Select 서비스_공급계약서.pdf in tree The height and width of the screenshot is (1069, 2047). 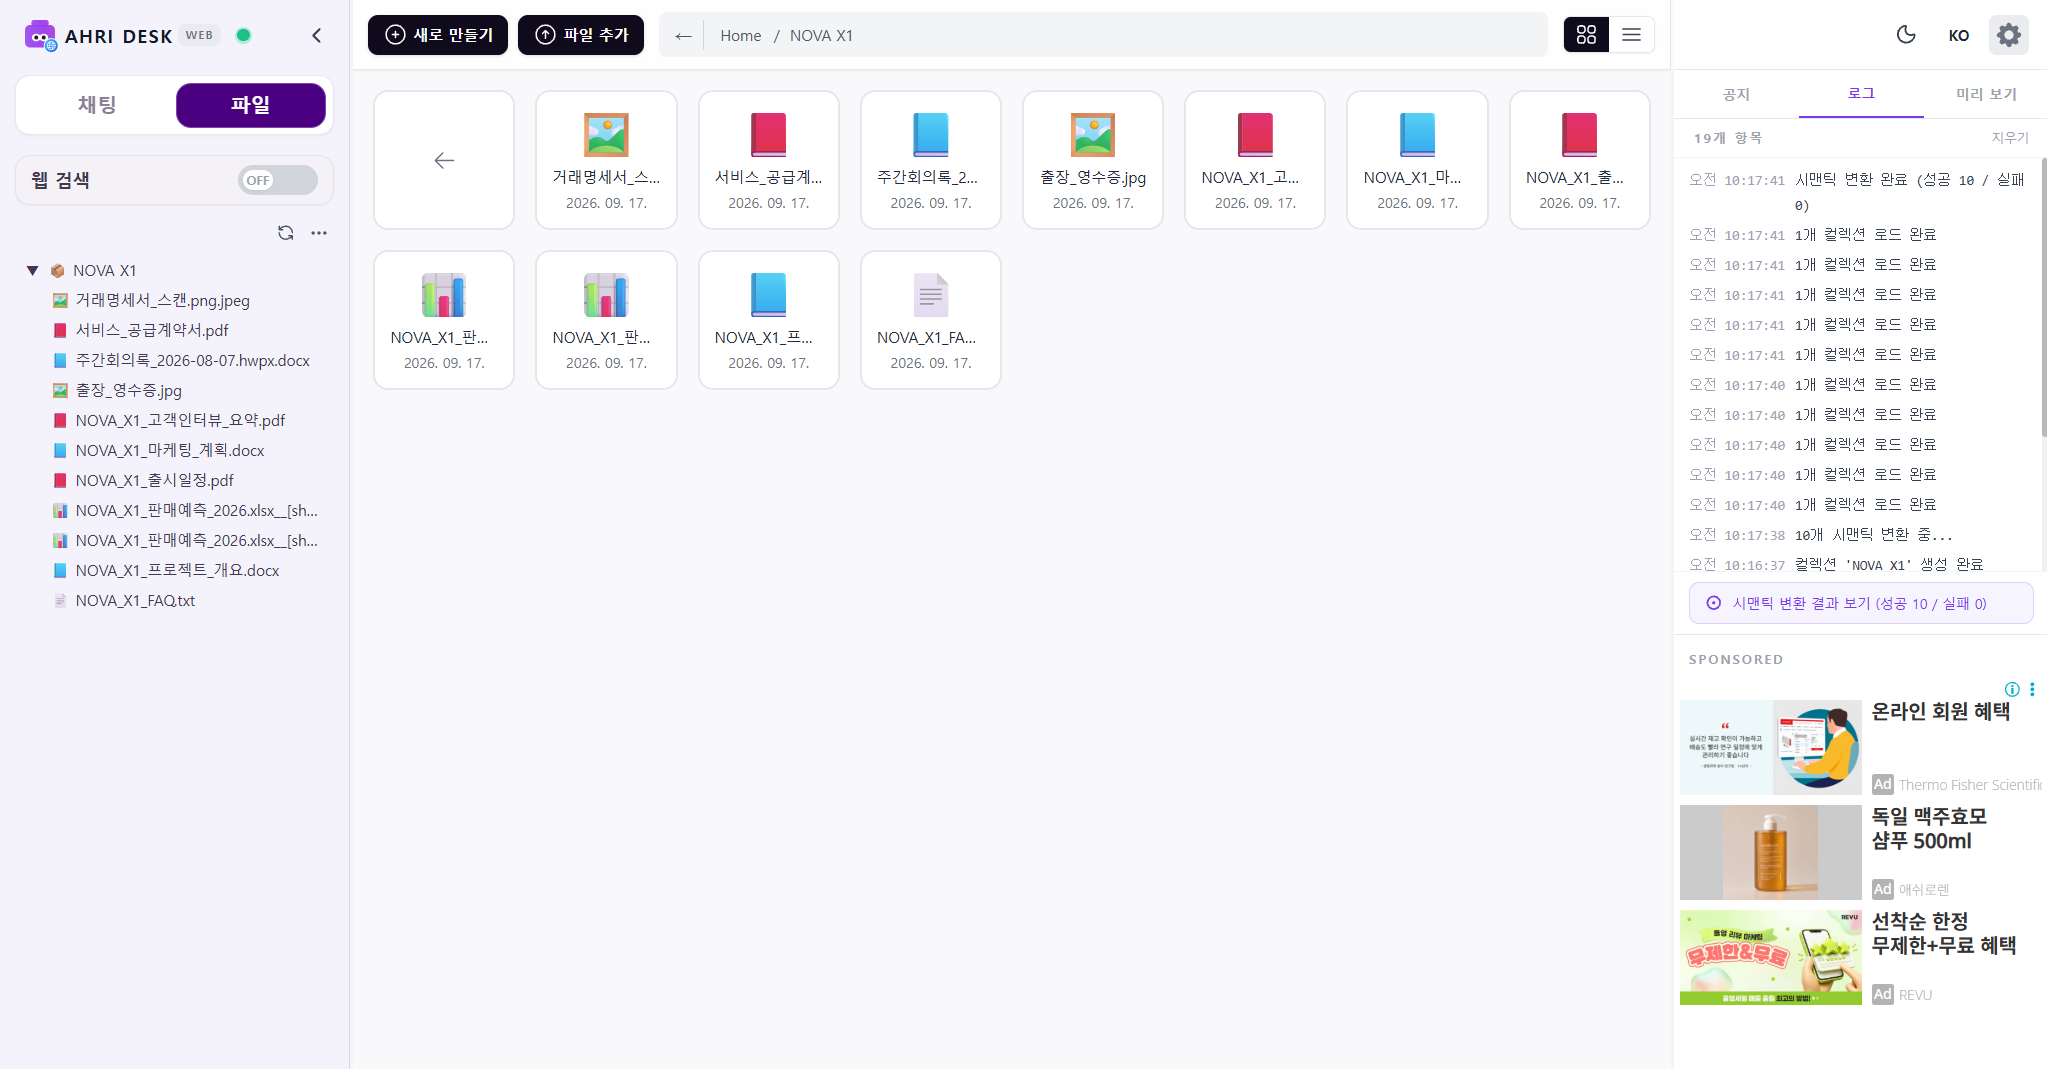[151, 330]
